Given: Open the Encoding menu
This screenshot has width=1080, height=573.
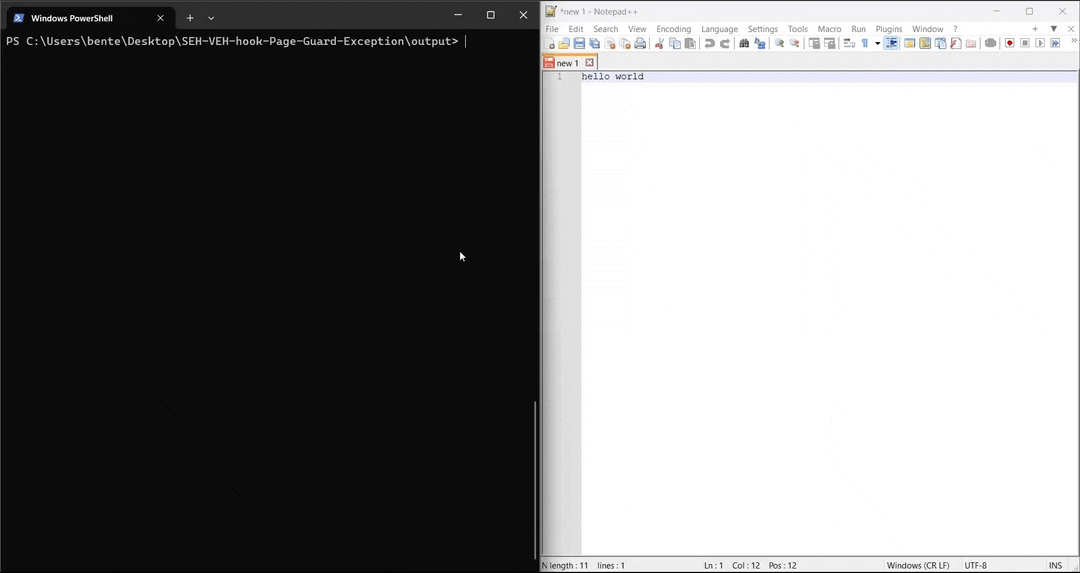Looking at the screenshot, I should pyautogui.click(x=674, y=29).
